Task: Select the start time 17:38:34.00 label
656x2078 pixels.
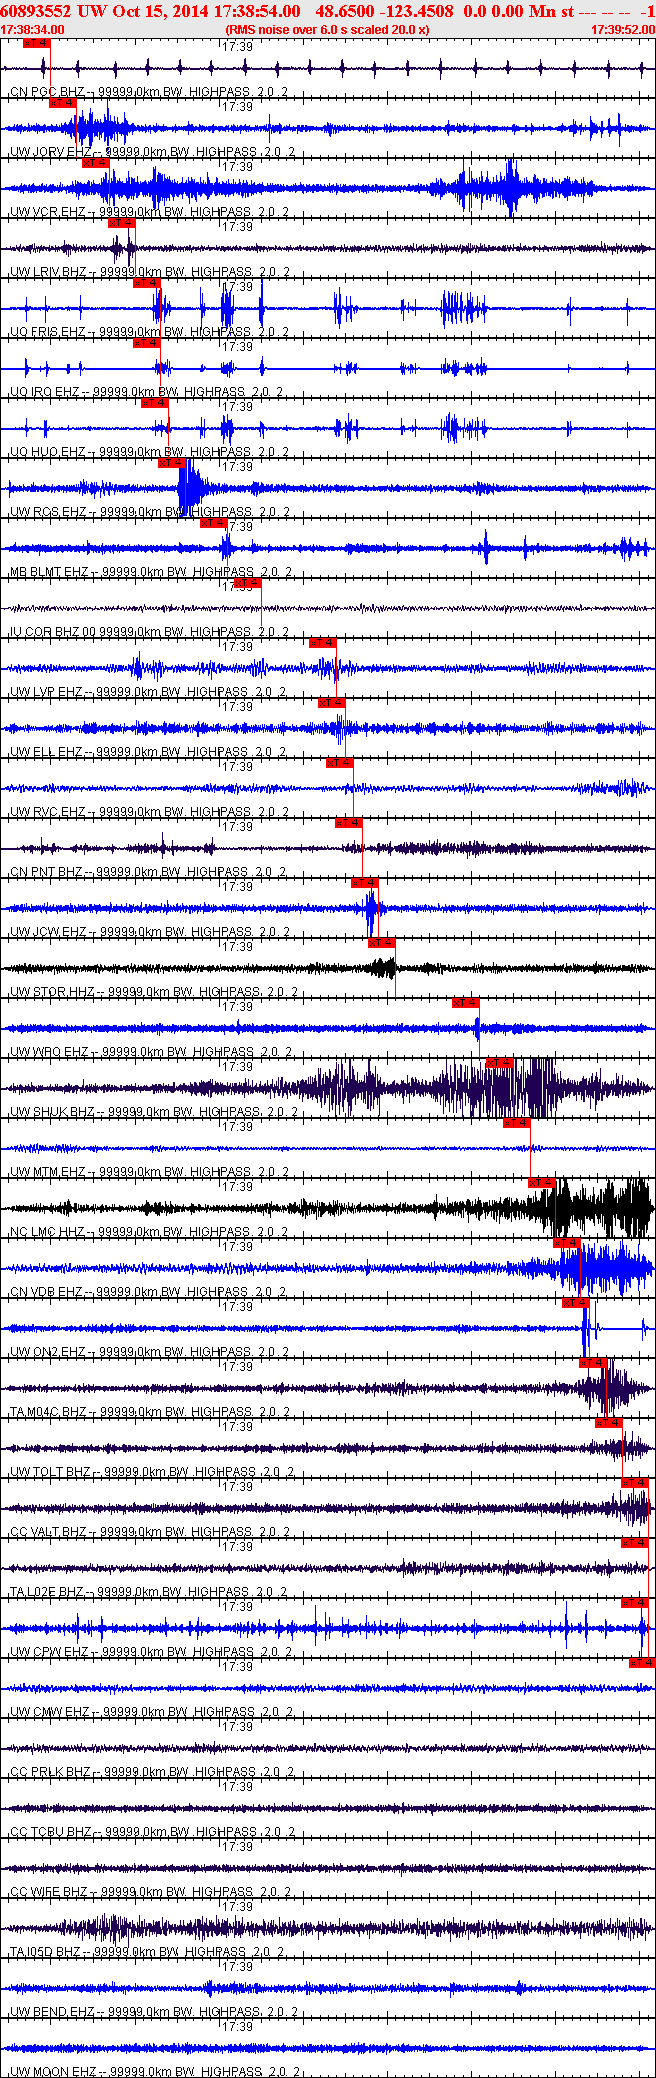Action: coord(33,30)
